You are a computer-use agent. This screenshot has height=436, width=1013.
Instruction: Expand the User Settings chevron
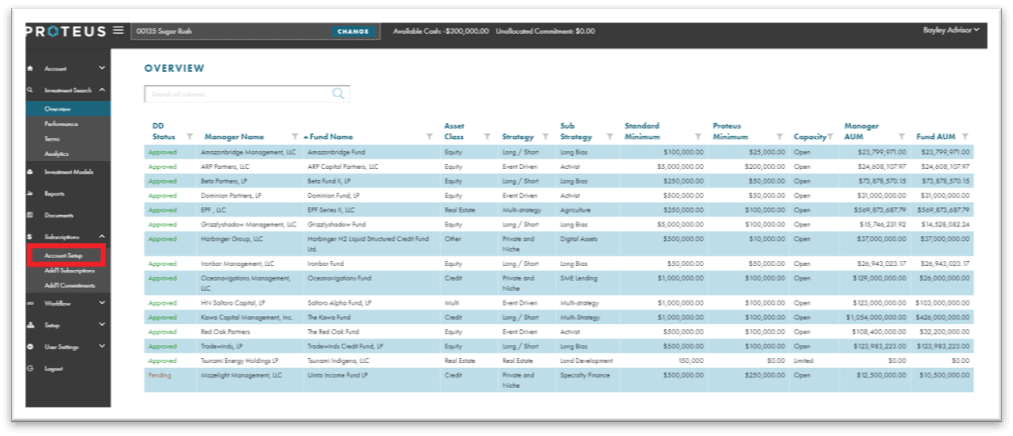(101, 347)
